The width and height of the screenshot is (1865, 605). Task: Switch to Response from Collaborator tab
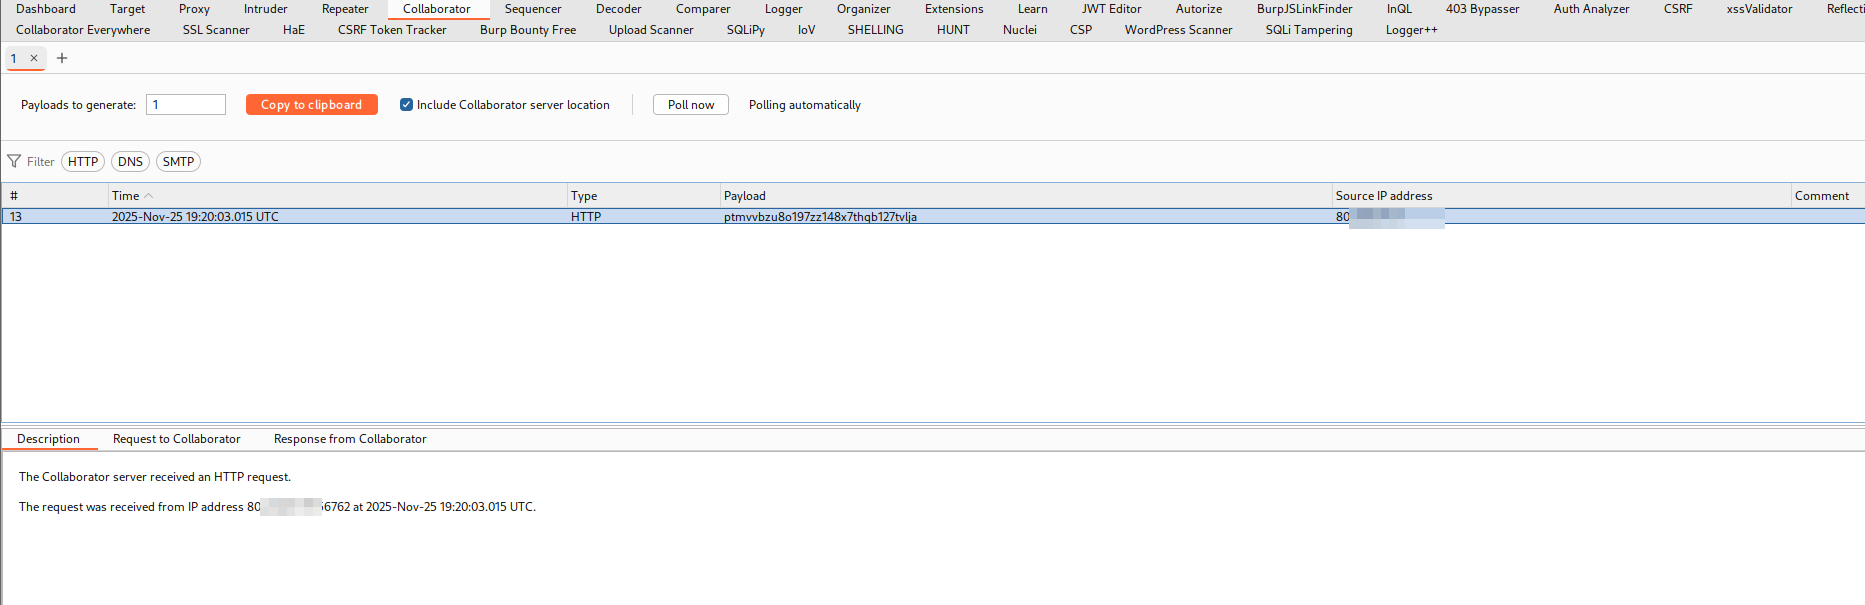[350, 439]
